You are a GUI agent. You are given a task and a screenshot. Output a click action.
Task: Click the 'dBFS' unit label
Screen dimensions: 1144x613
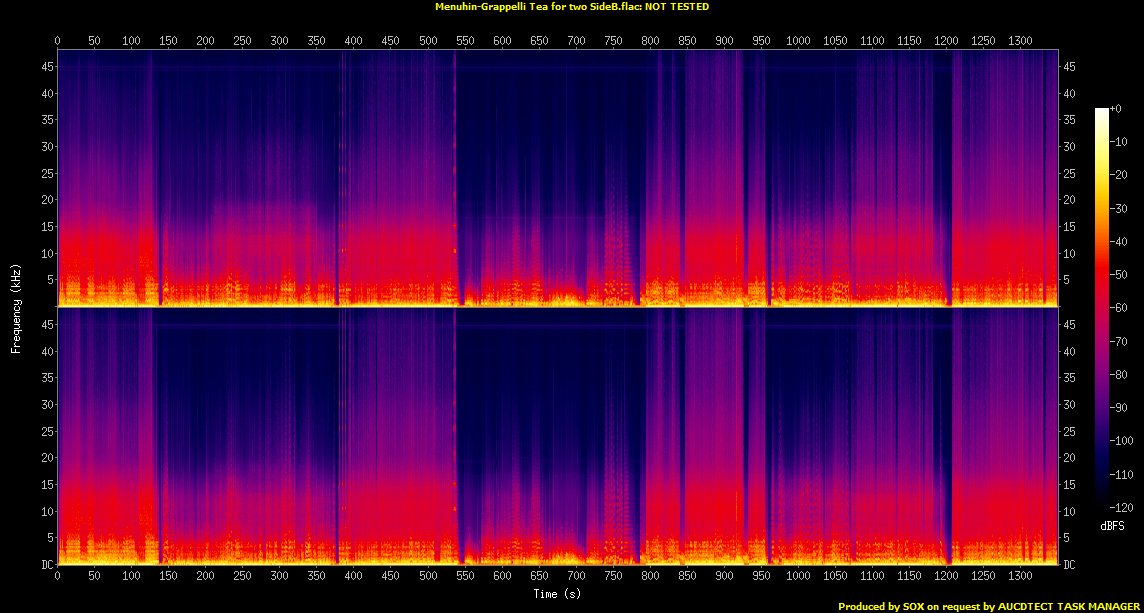[x=1112, y=525]
